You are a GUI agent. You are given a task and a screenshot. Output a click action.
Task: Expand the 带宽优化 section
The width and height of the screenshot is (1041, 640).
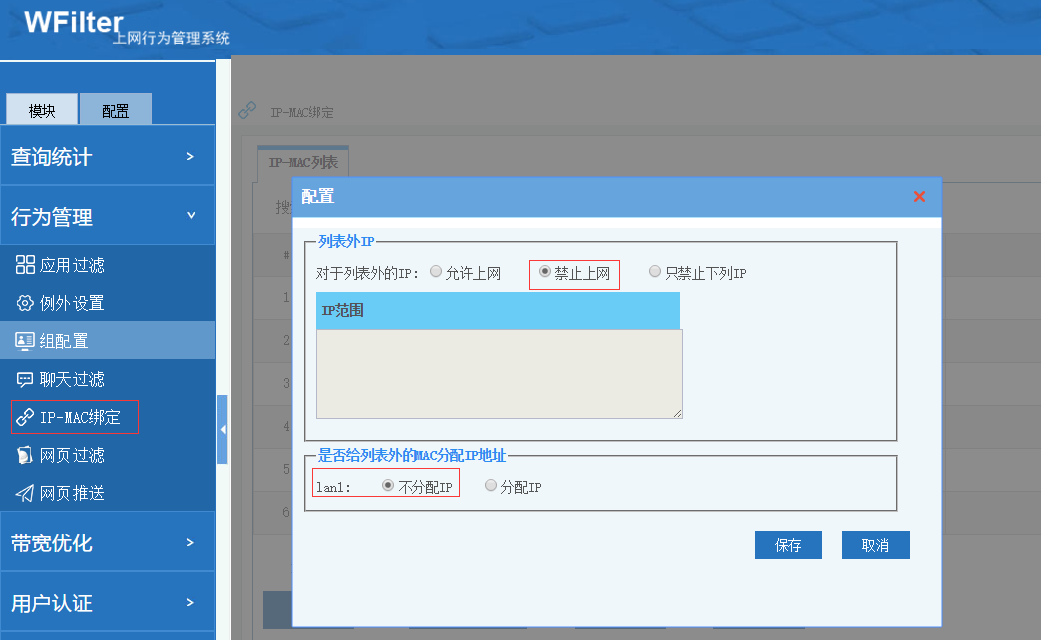[x=107, y=542]
